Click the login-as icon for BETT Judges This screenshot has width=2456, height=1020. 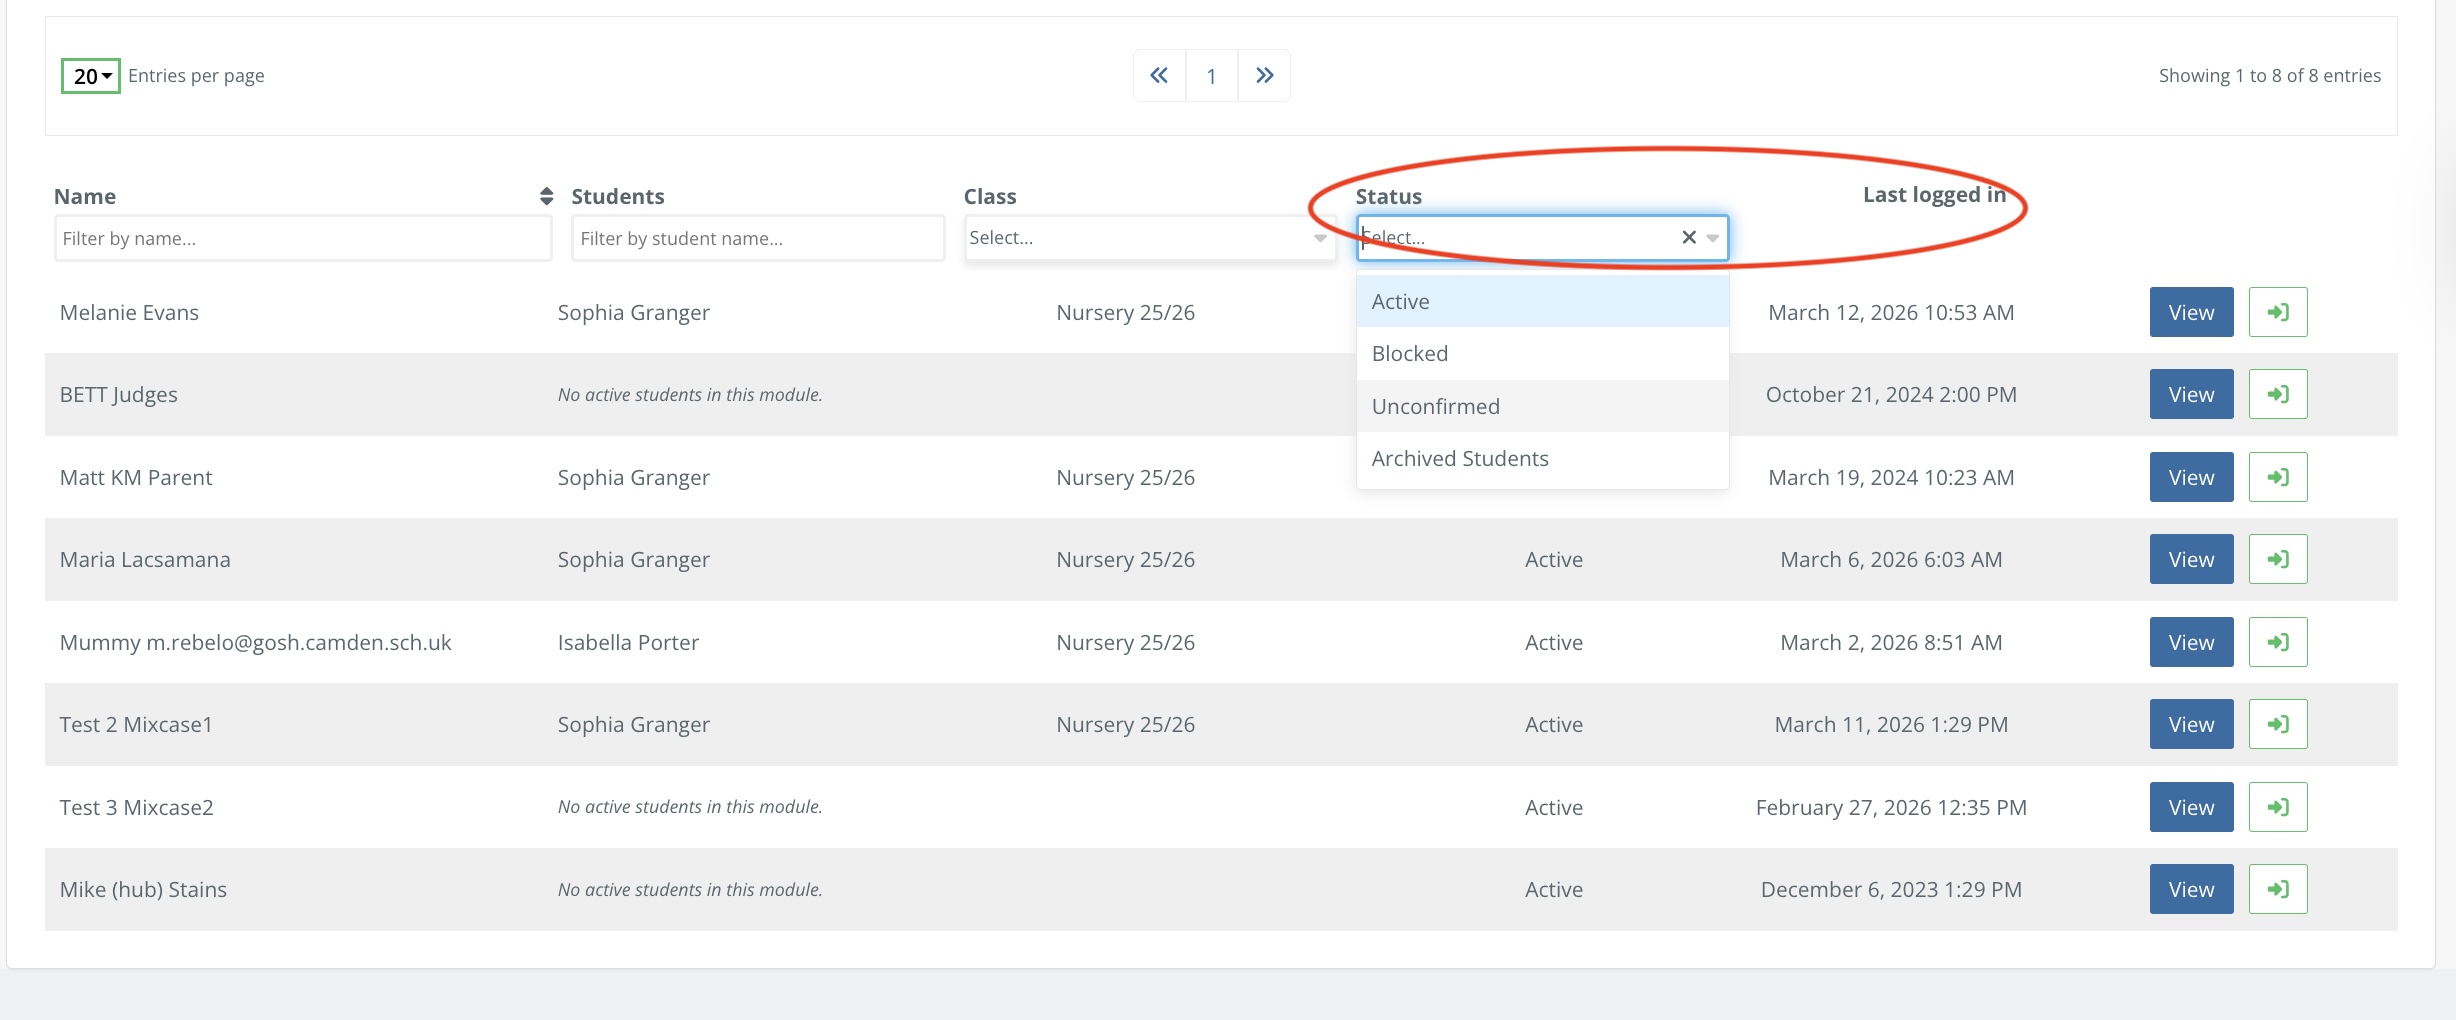click(2277, 394)
